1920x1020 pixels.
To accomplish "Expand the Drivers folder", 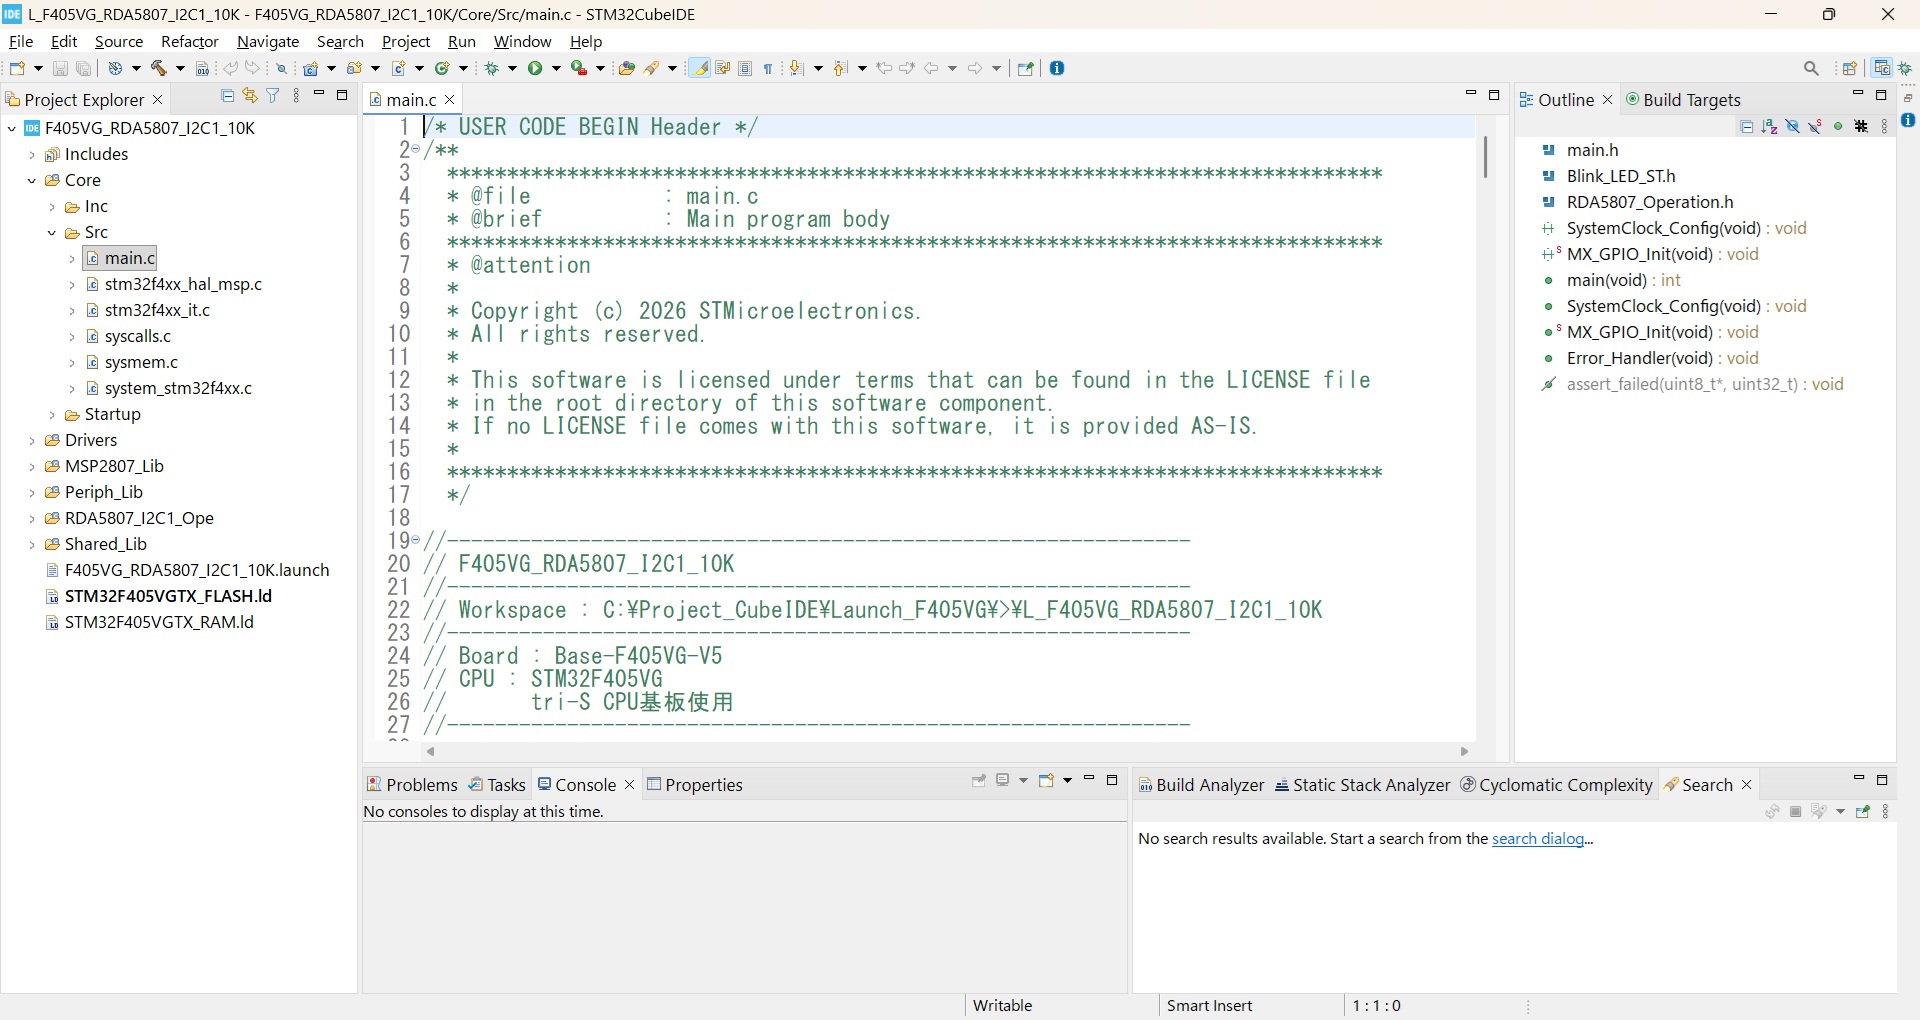I will coord(32,441).
